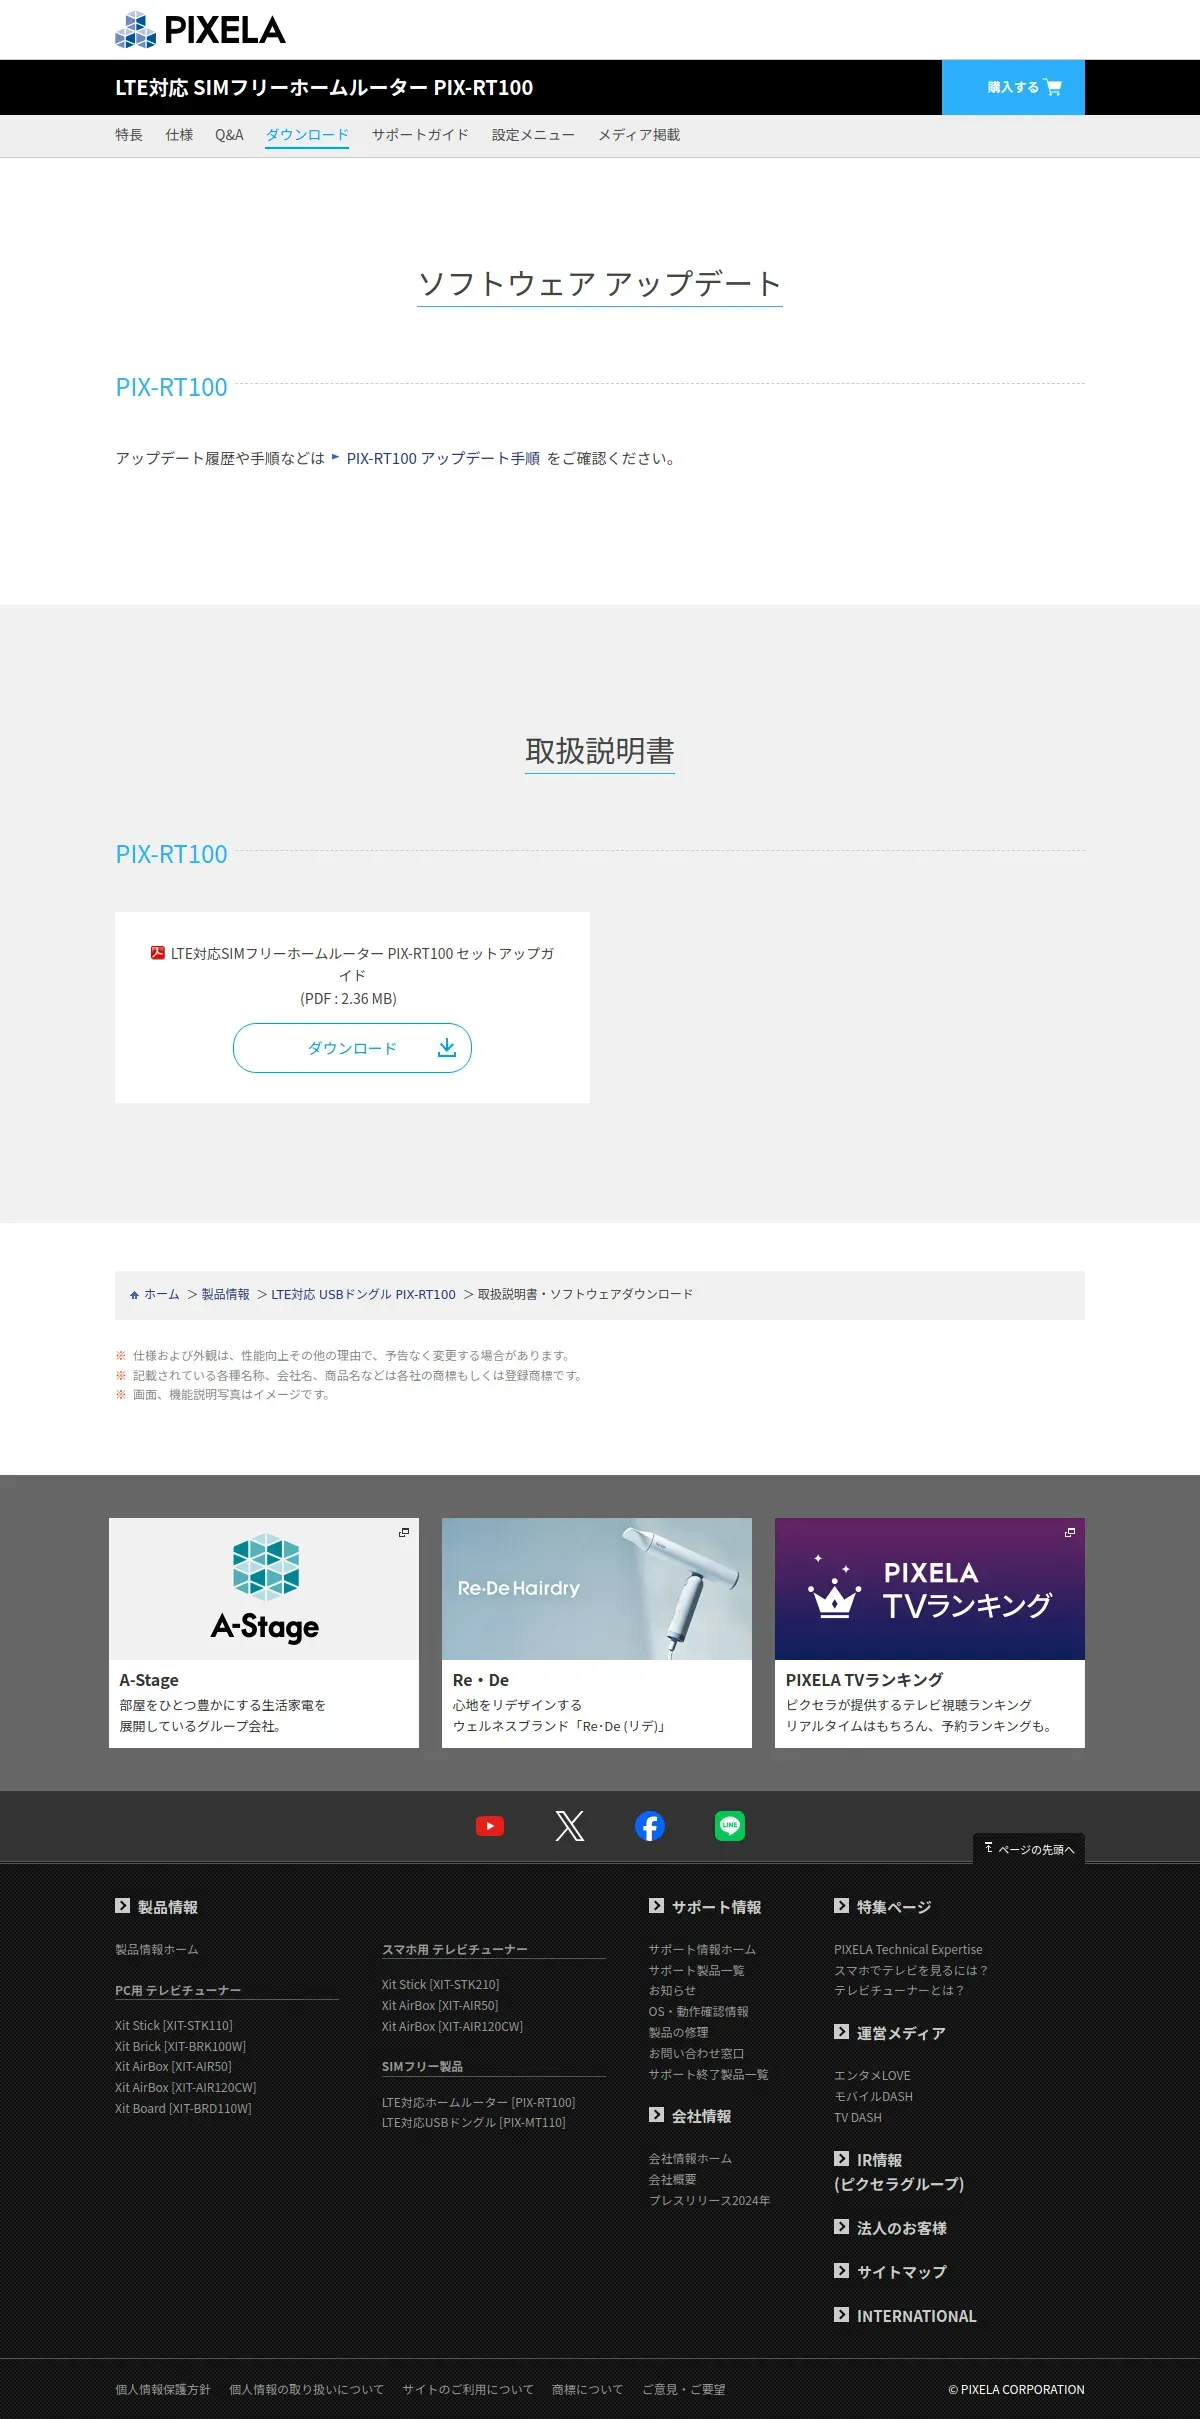Open the Facebook social icon
The image size is (1200, 2419).
tap(650, 1826)
